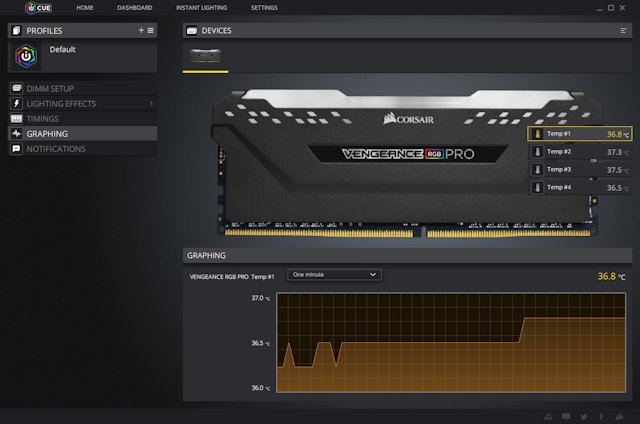Click the DIMM Setup memory icon
Image resolution: width=640 pixels, height=424 pixels.
pos(16,88)
